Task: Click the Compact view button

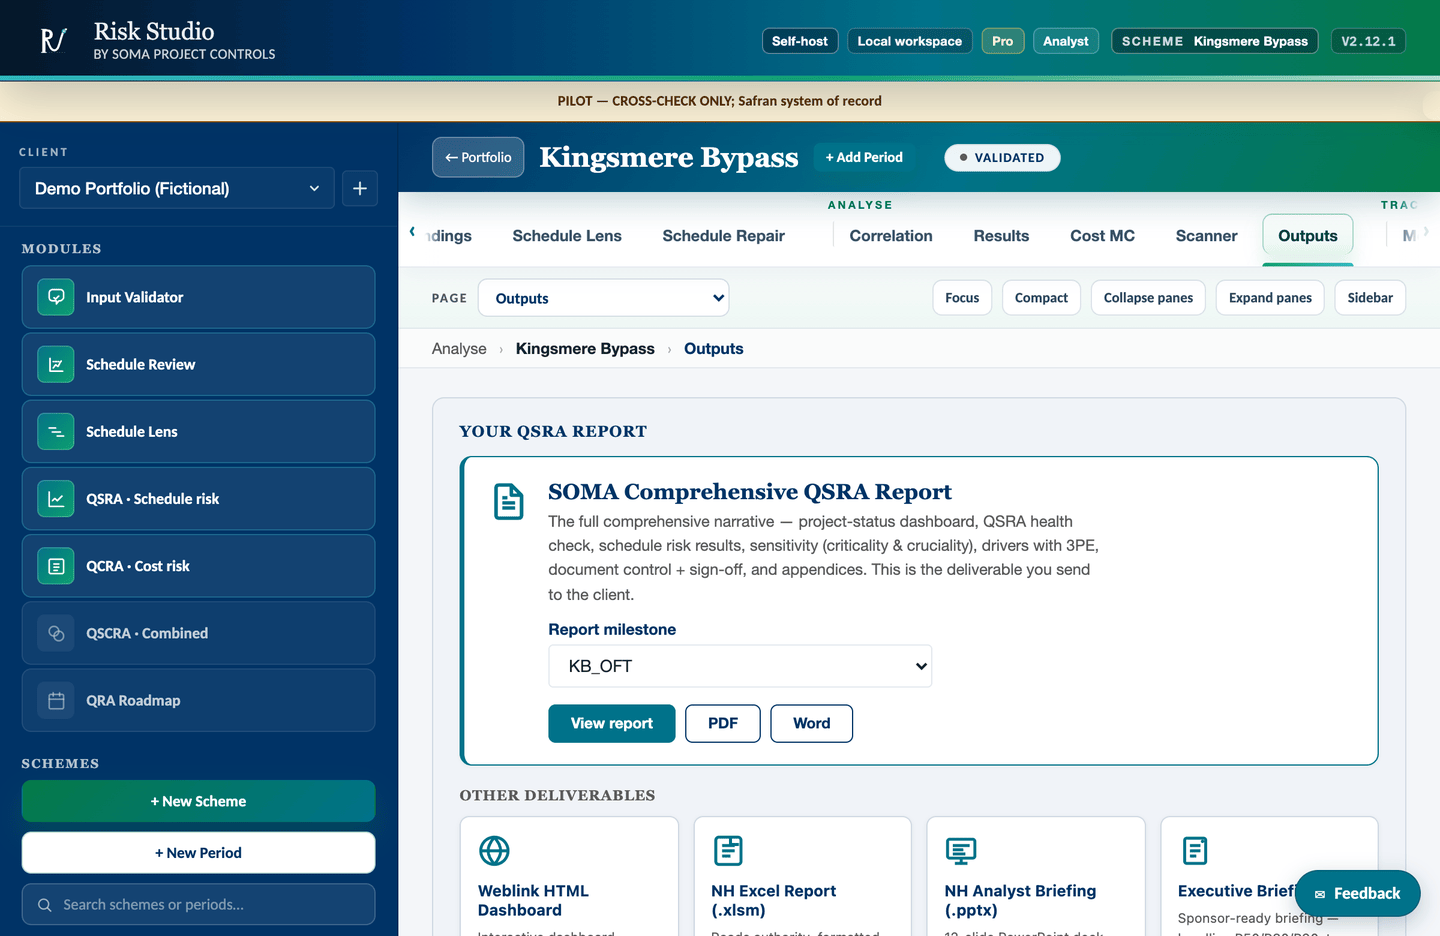Action: coord(1041,298)
